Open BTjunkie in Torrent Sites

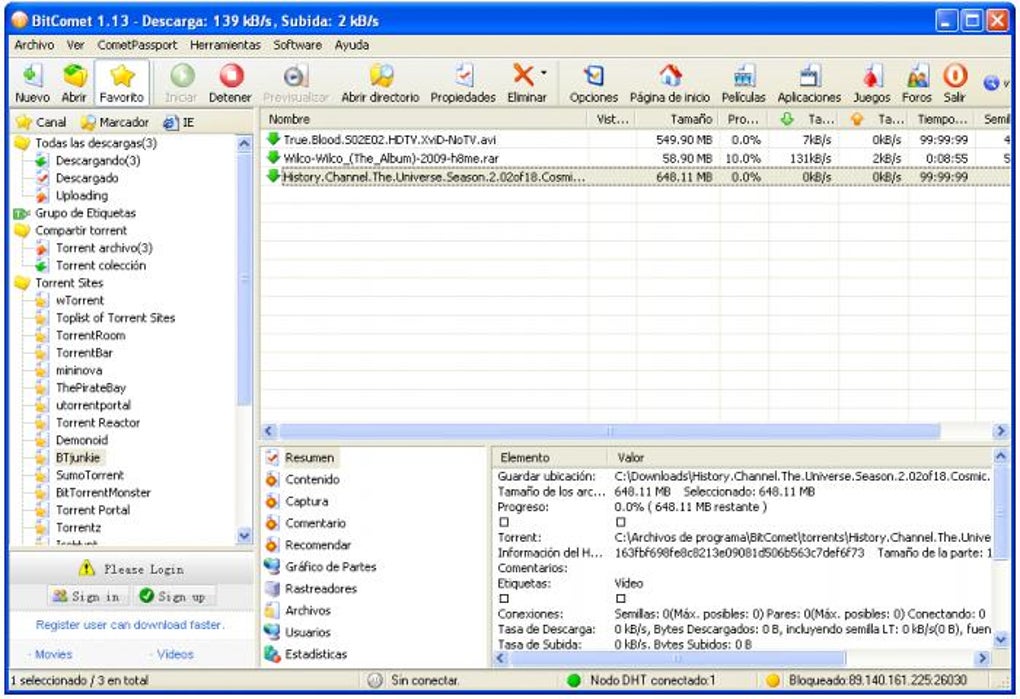click(78, 458)
